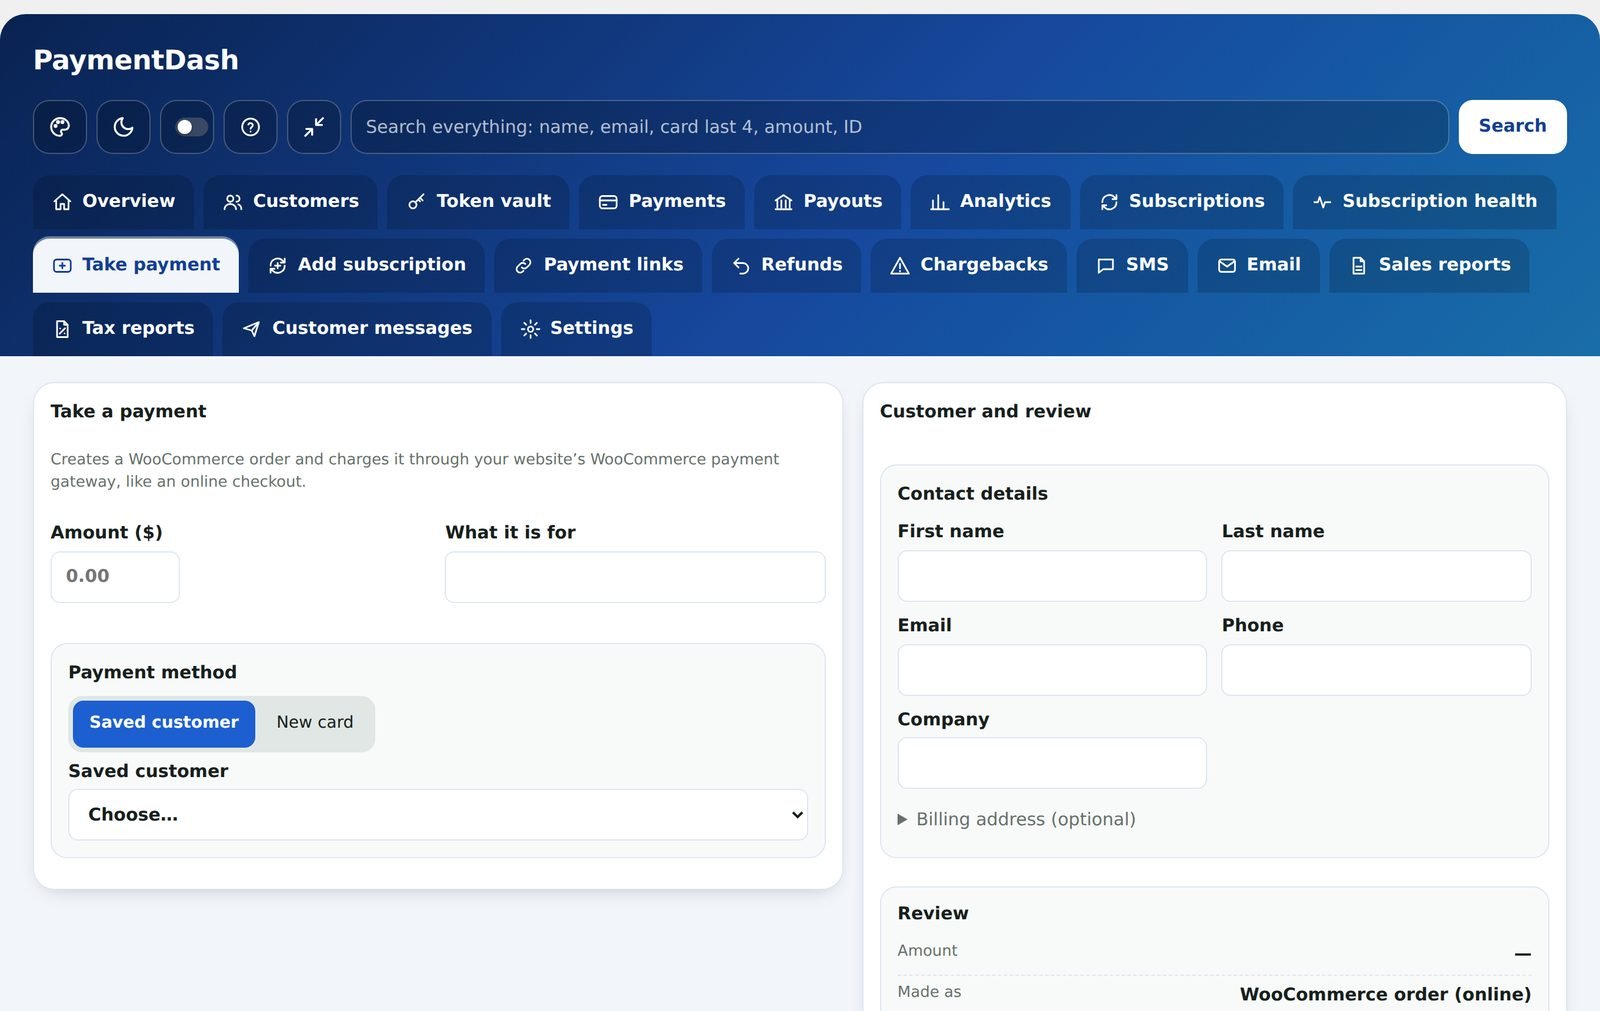Open the Email tab

pyautogui.click(x=1259, y=265)
